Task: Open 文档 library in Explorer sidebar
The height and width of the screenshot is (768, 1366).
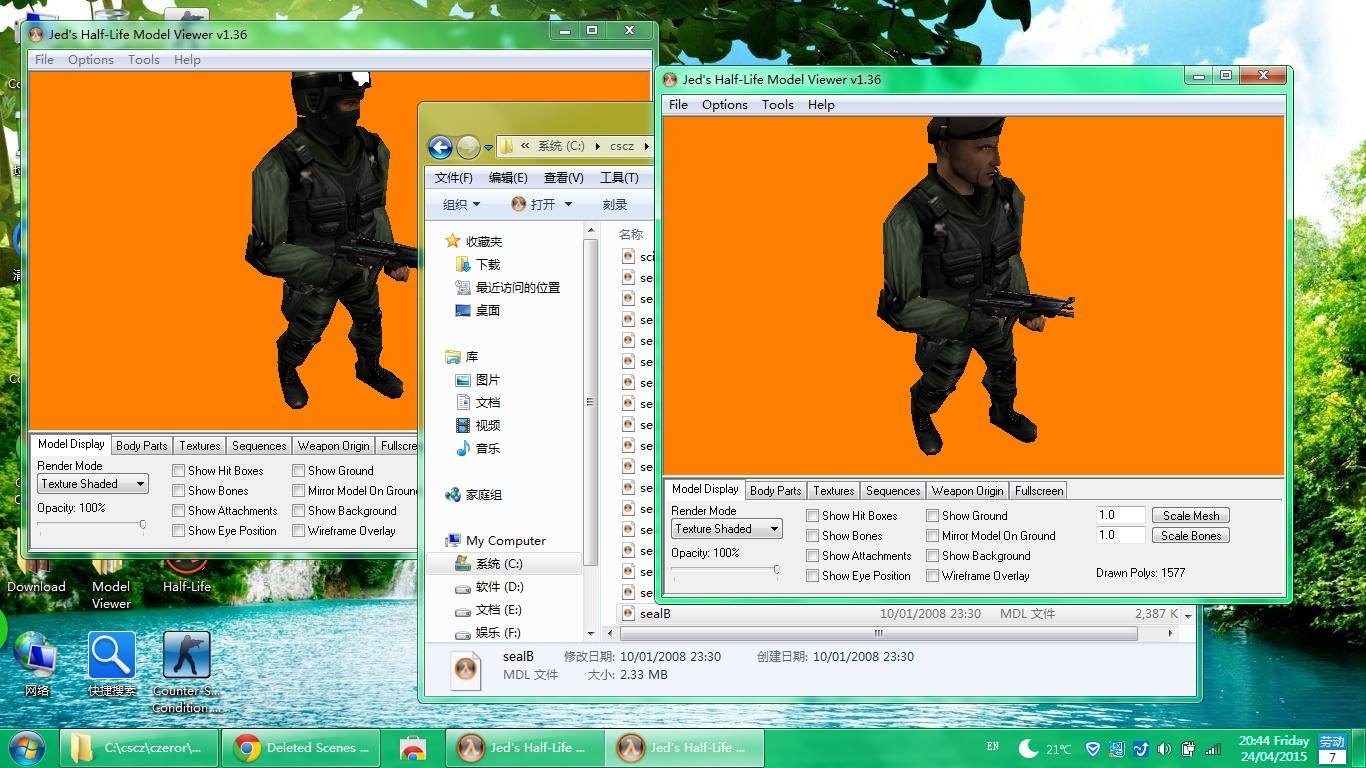Action: tap(477, 402)
